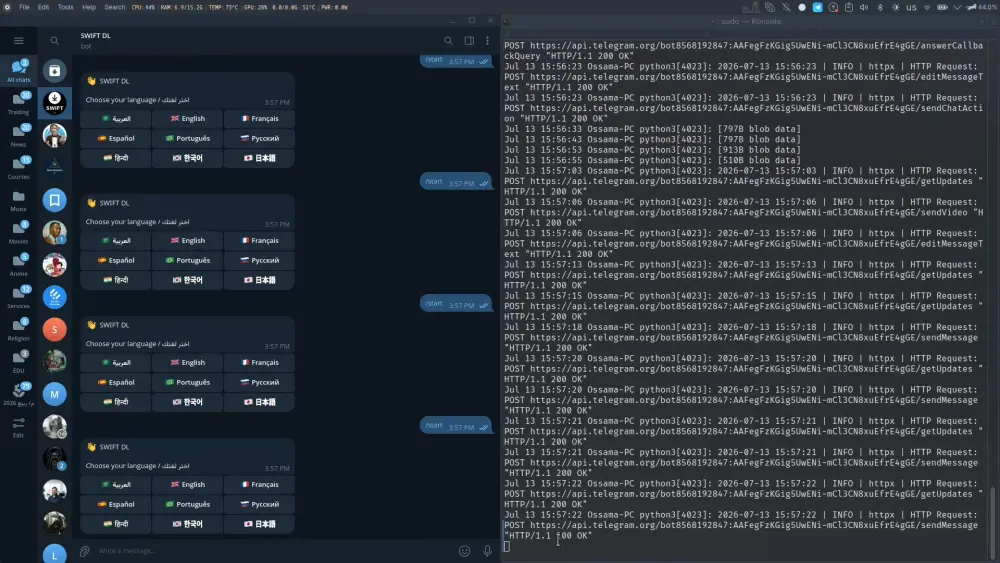Search within the SWIFT DL conversation

tap(448, 41)
